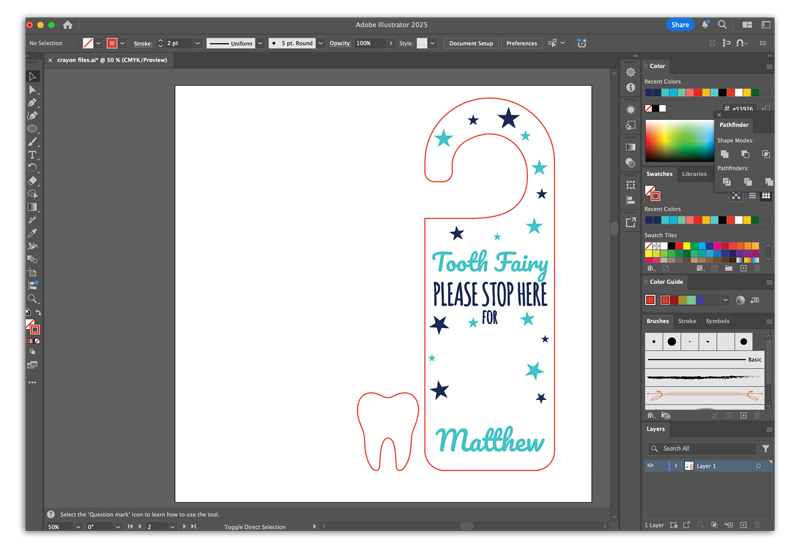
Task: Click Layer 1 target circle
Action: point(759,466)
